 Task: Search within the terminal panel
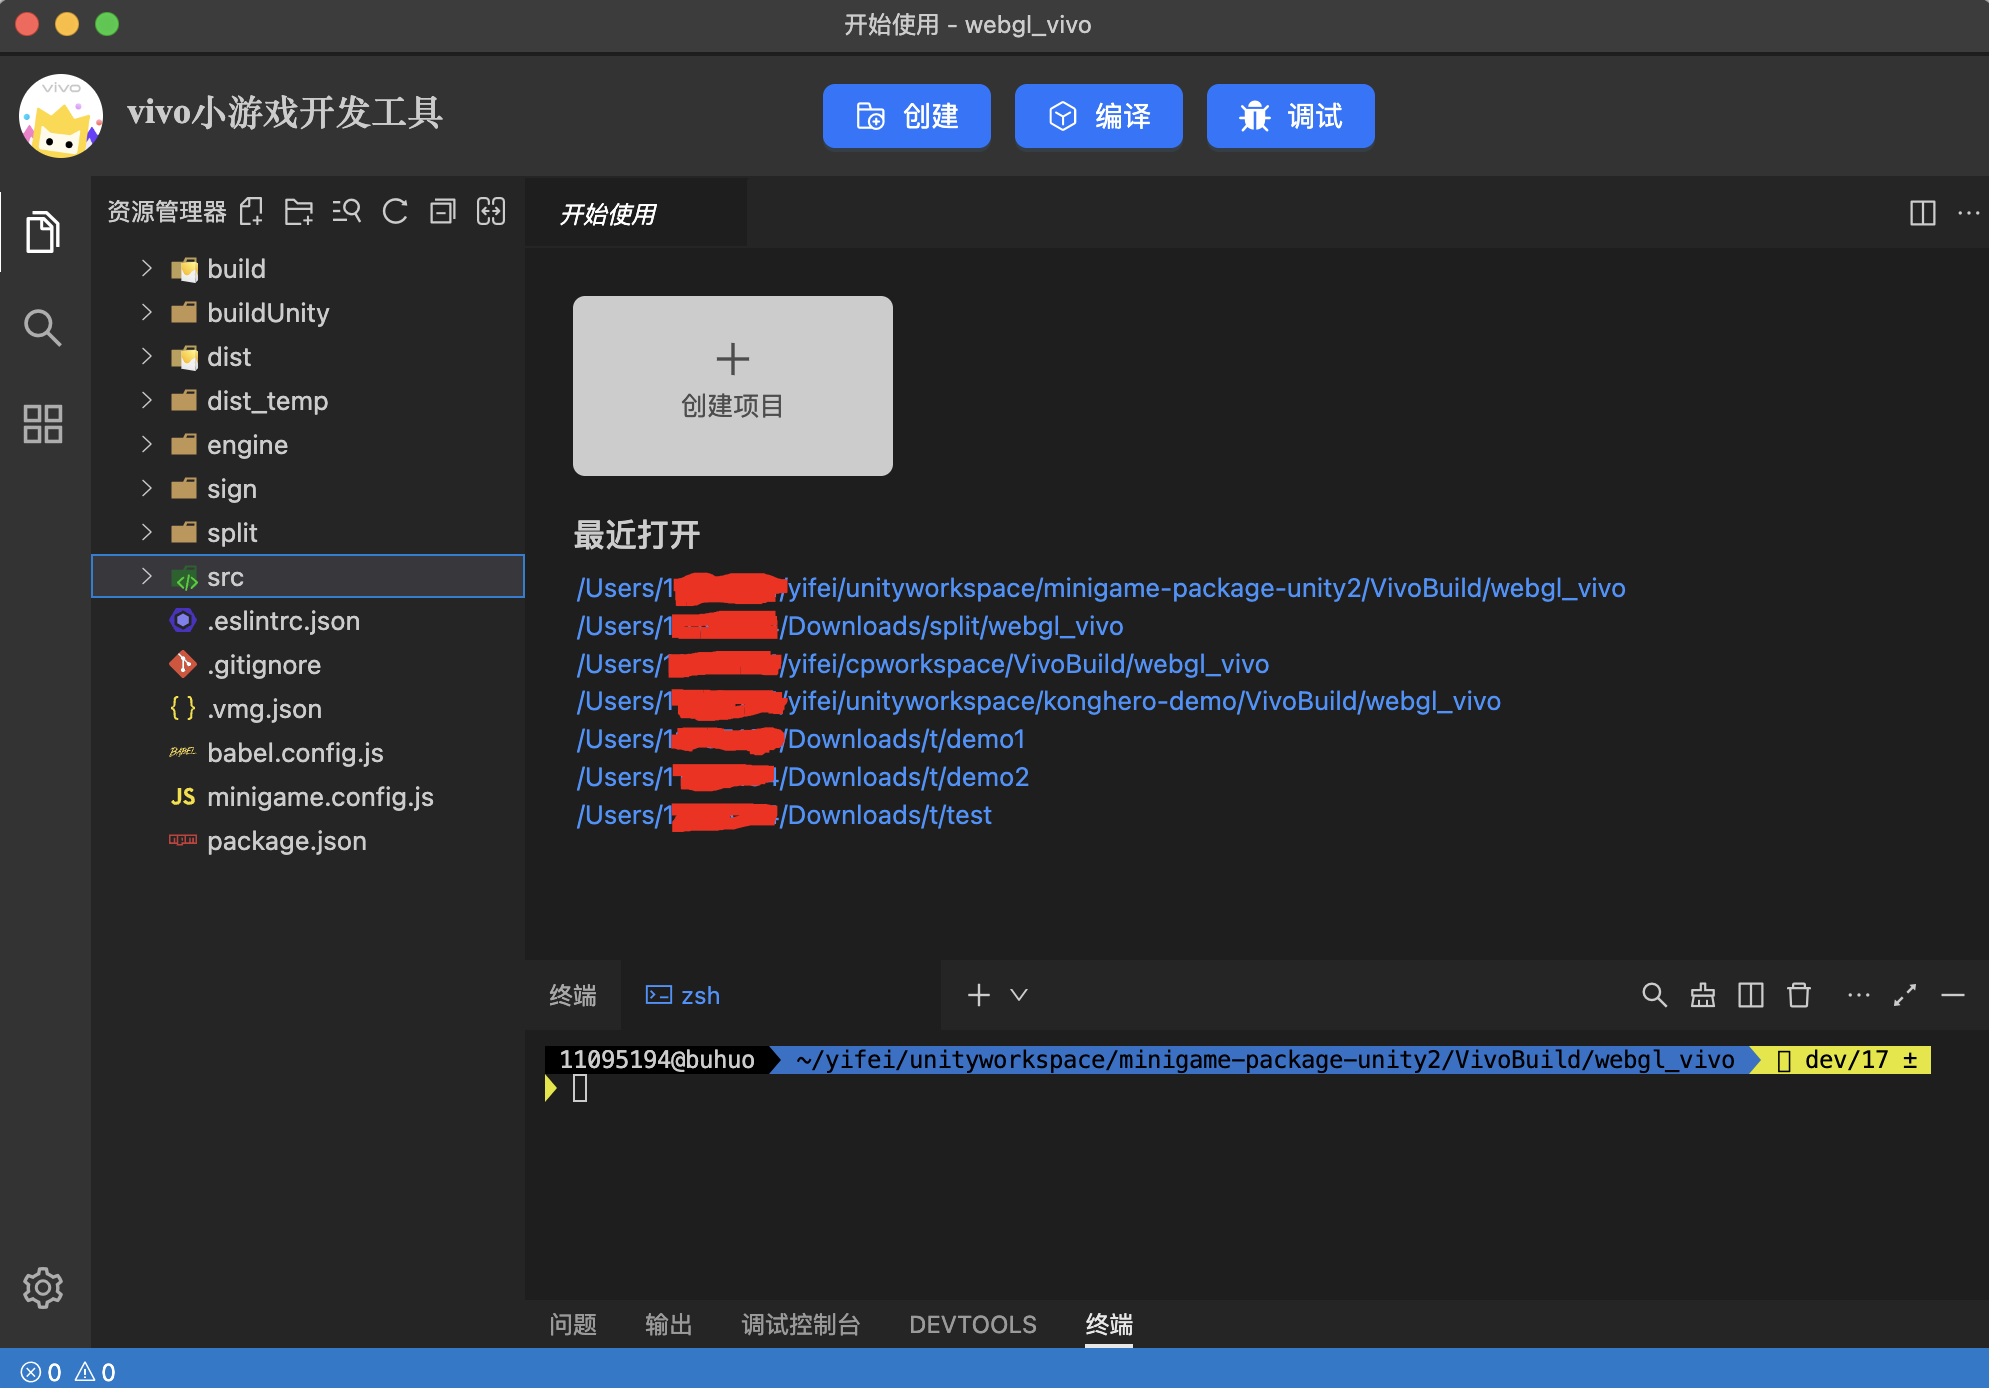tap(1654, 995)
